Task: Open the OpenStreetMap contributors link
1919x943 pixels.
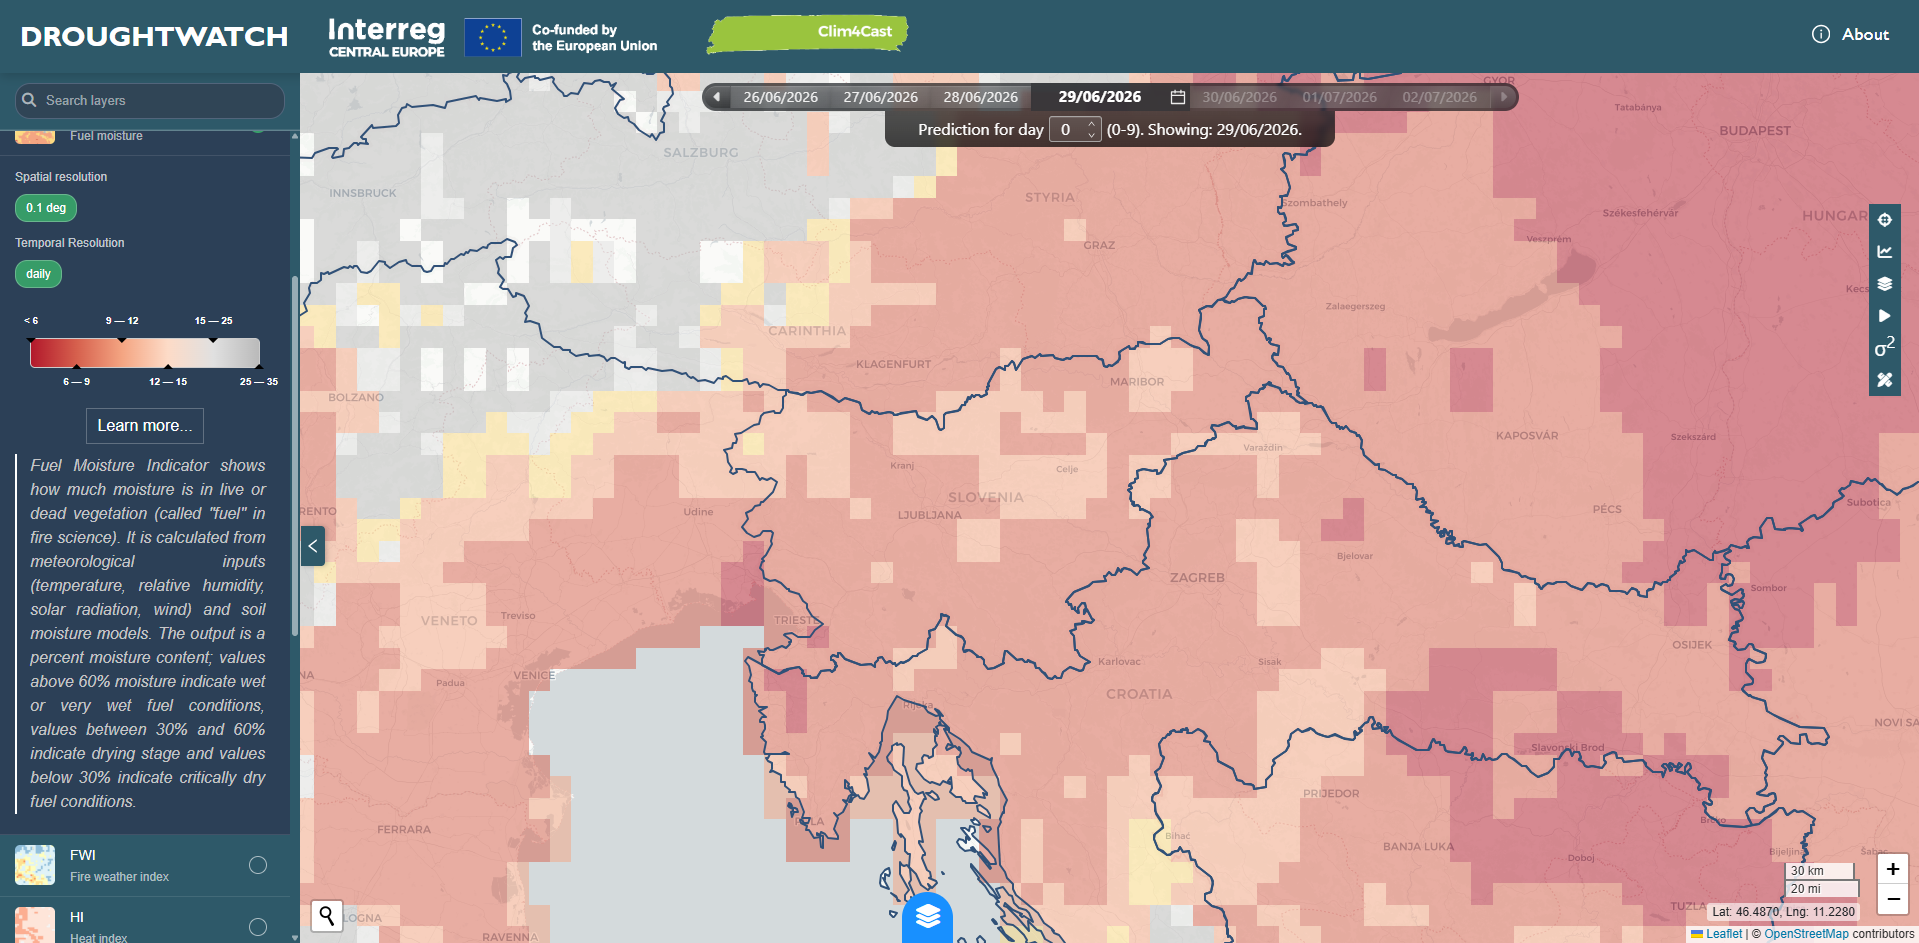Action: pyautogui.click(x=1806, y=934)
